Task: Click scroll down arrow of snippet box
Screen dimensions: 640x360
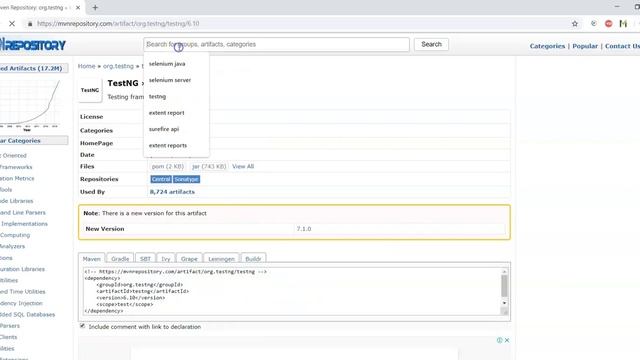Action: [504, 303]
